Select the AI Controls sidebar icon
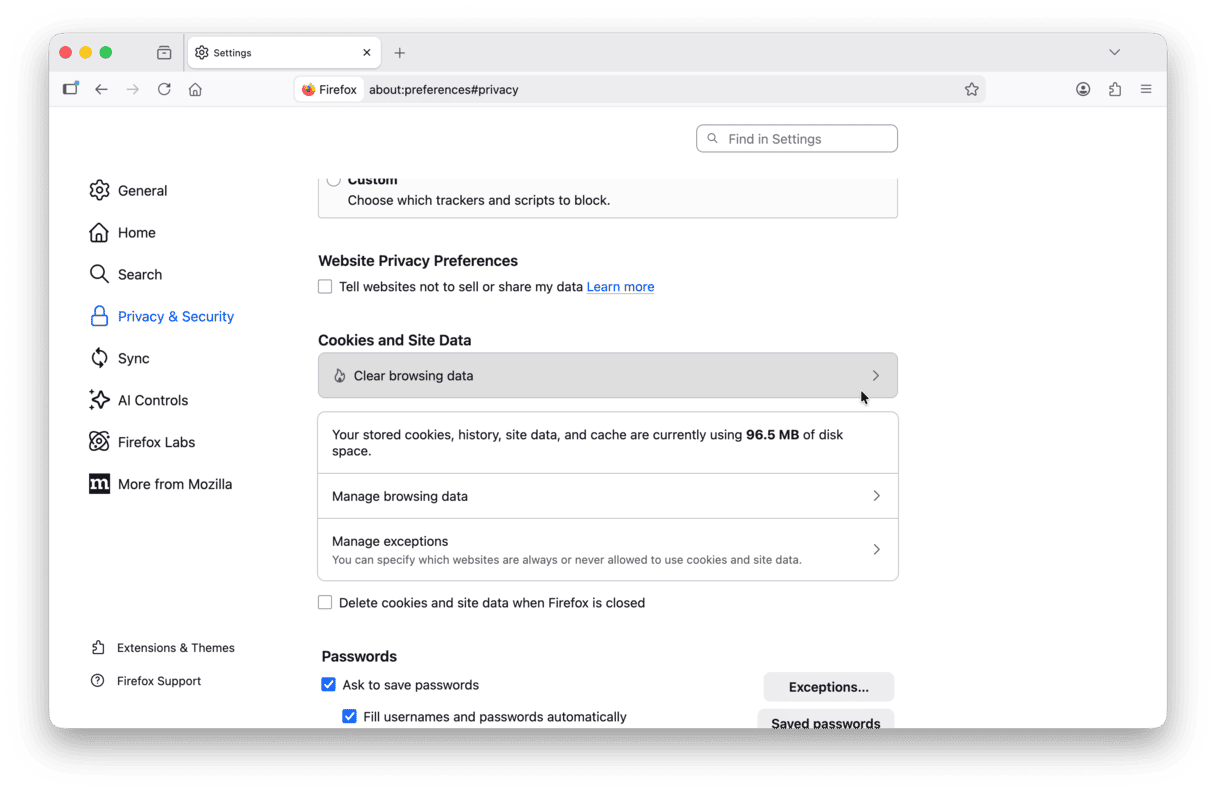The image size is (1216, 793). pyautogui.click(x=99, y=399)
